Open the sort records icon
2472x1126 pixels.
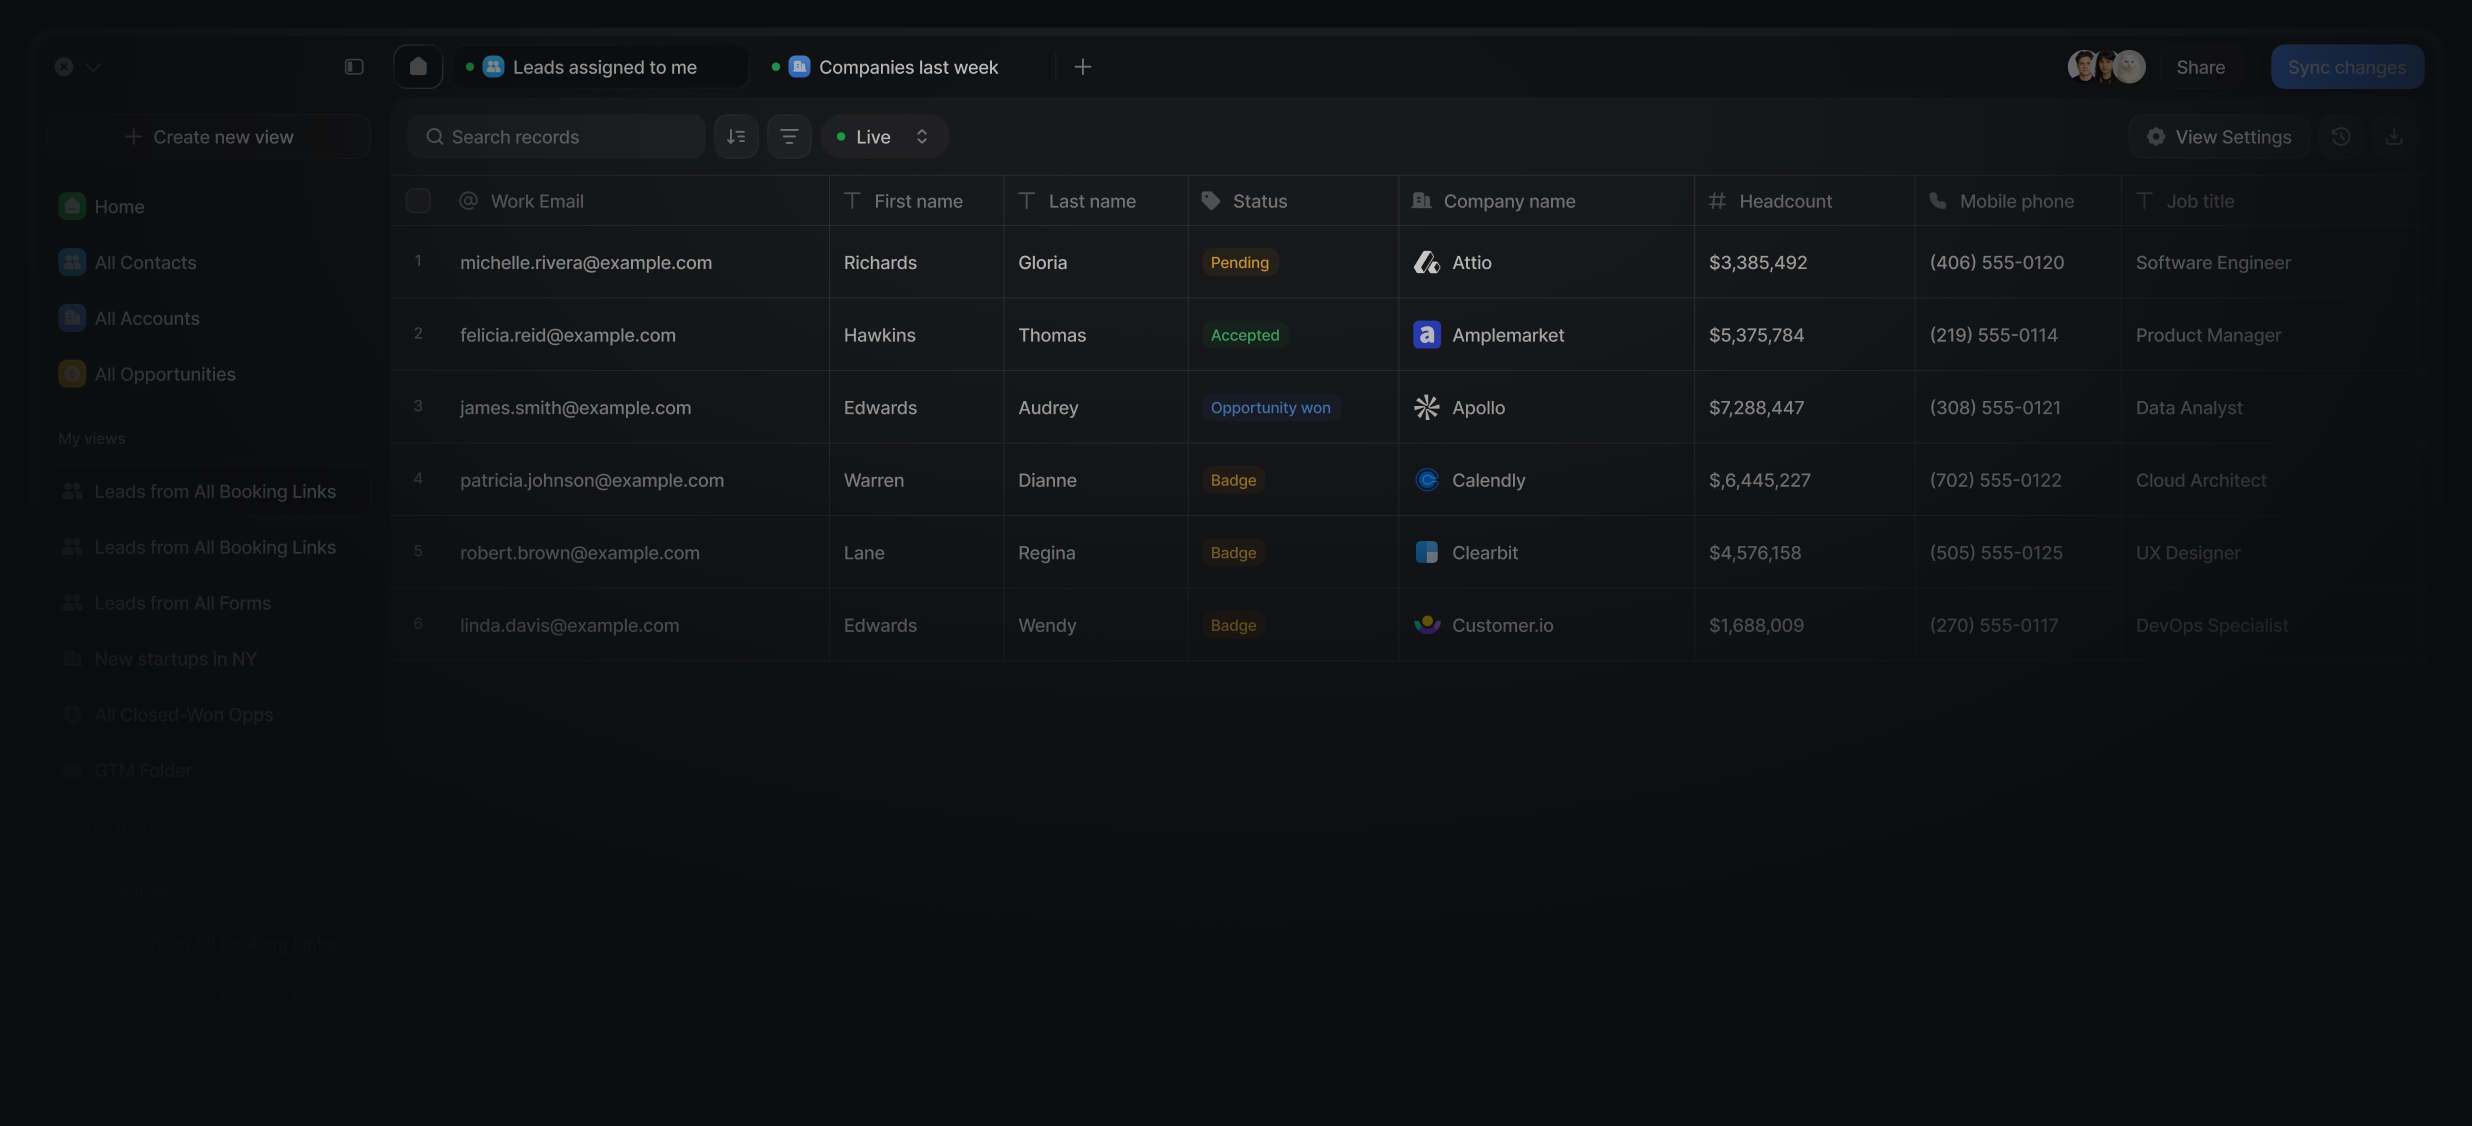pyautogui.click(x=736, y=137)
